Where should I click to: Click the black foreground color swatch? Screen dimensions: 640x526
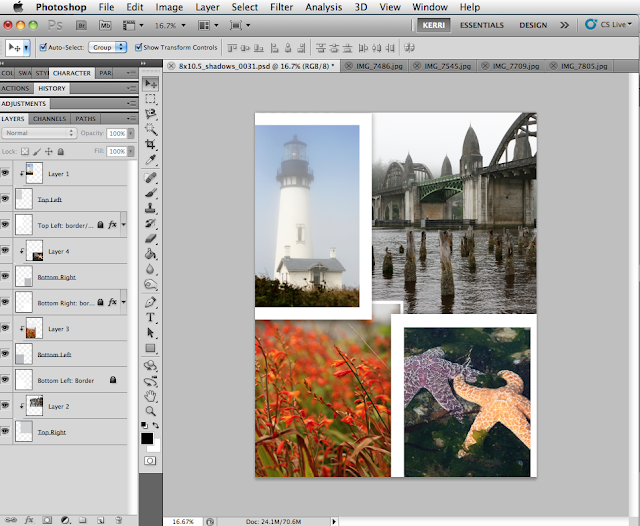[147, 438]
